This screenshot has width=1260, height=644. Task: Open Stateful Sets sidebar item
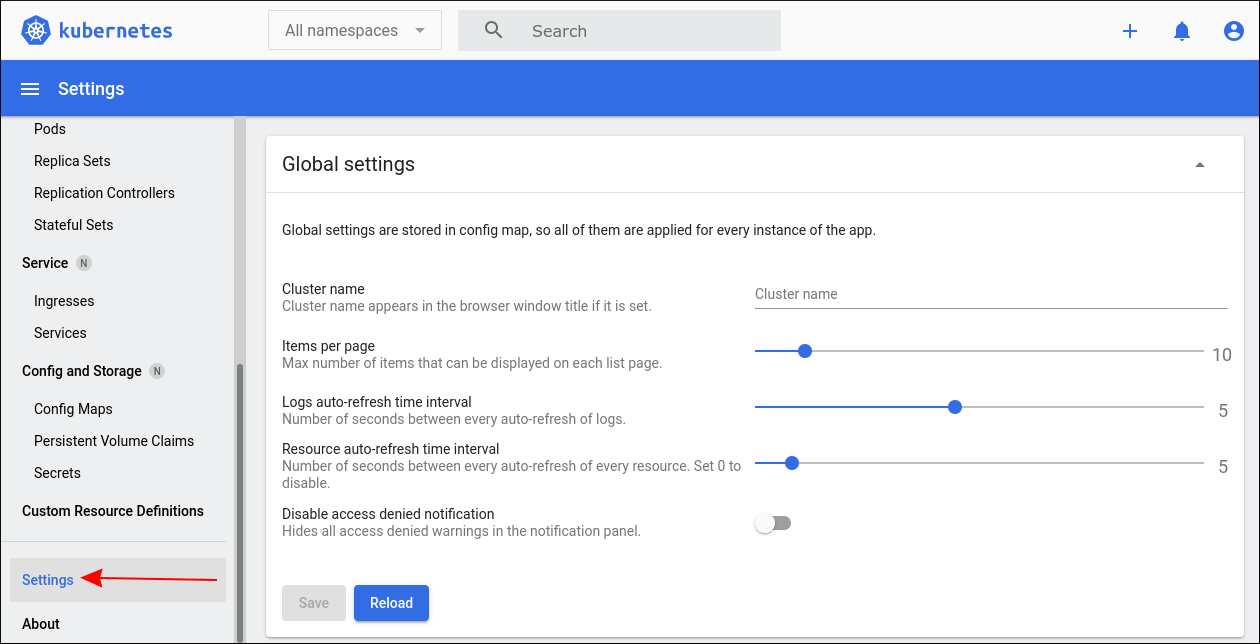[74, 225]
